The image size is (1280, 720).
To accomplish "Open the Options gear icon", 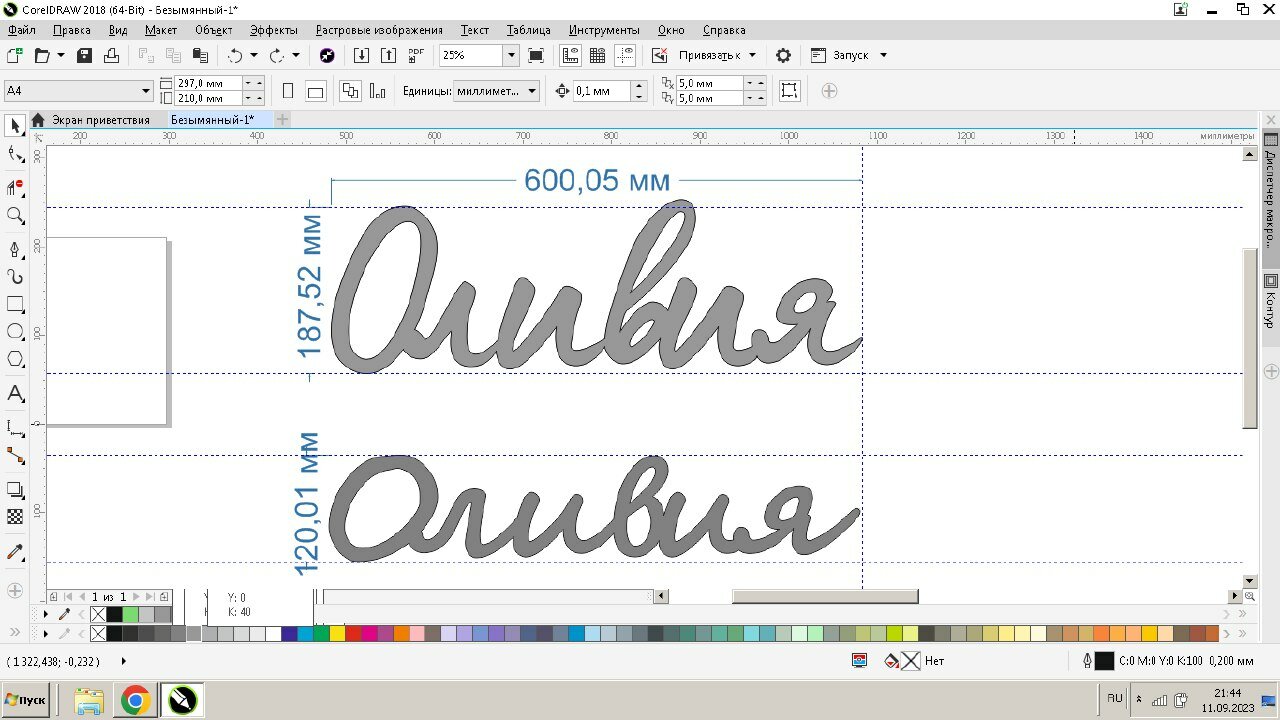I will 783,55.
